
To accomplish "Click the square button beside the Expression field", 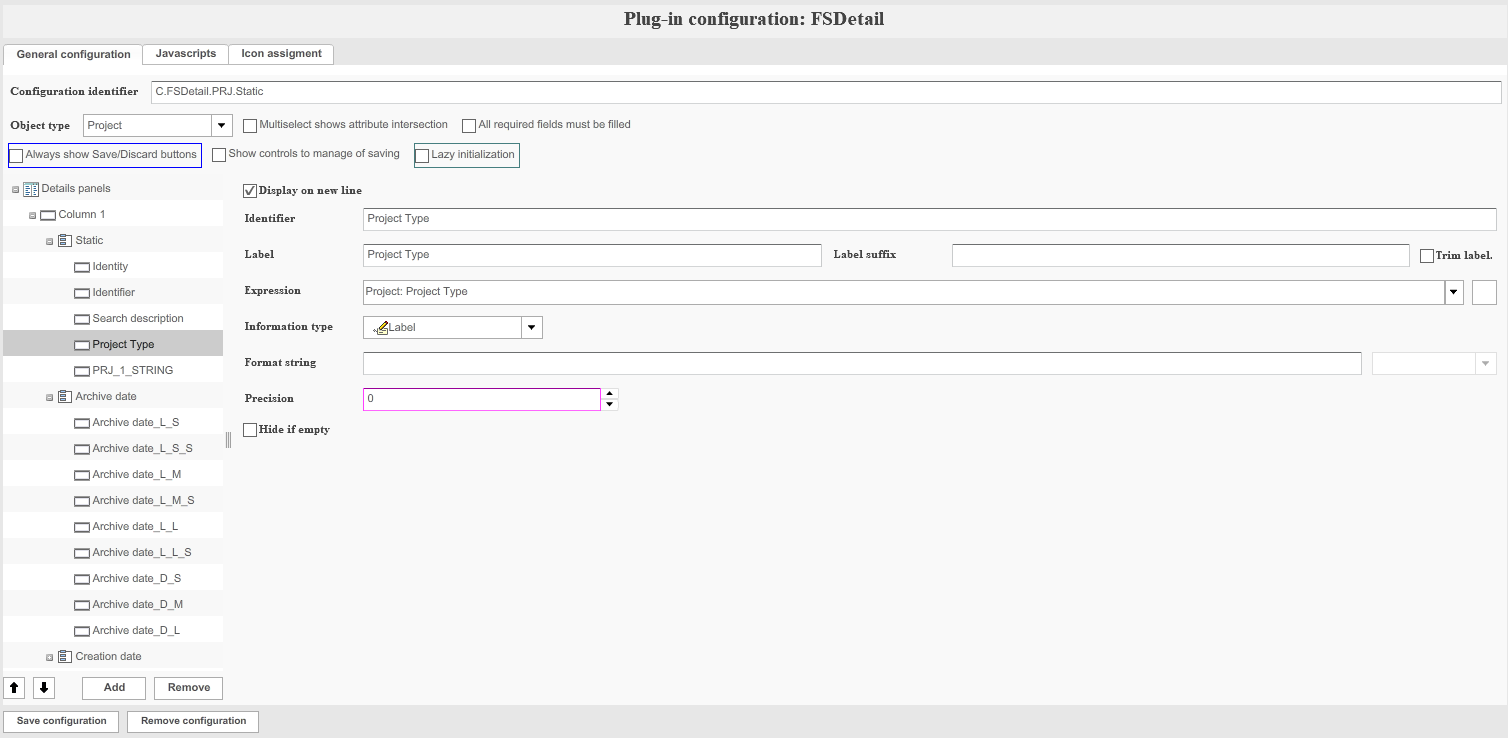I will 1484,292.
